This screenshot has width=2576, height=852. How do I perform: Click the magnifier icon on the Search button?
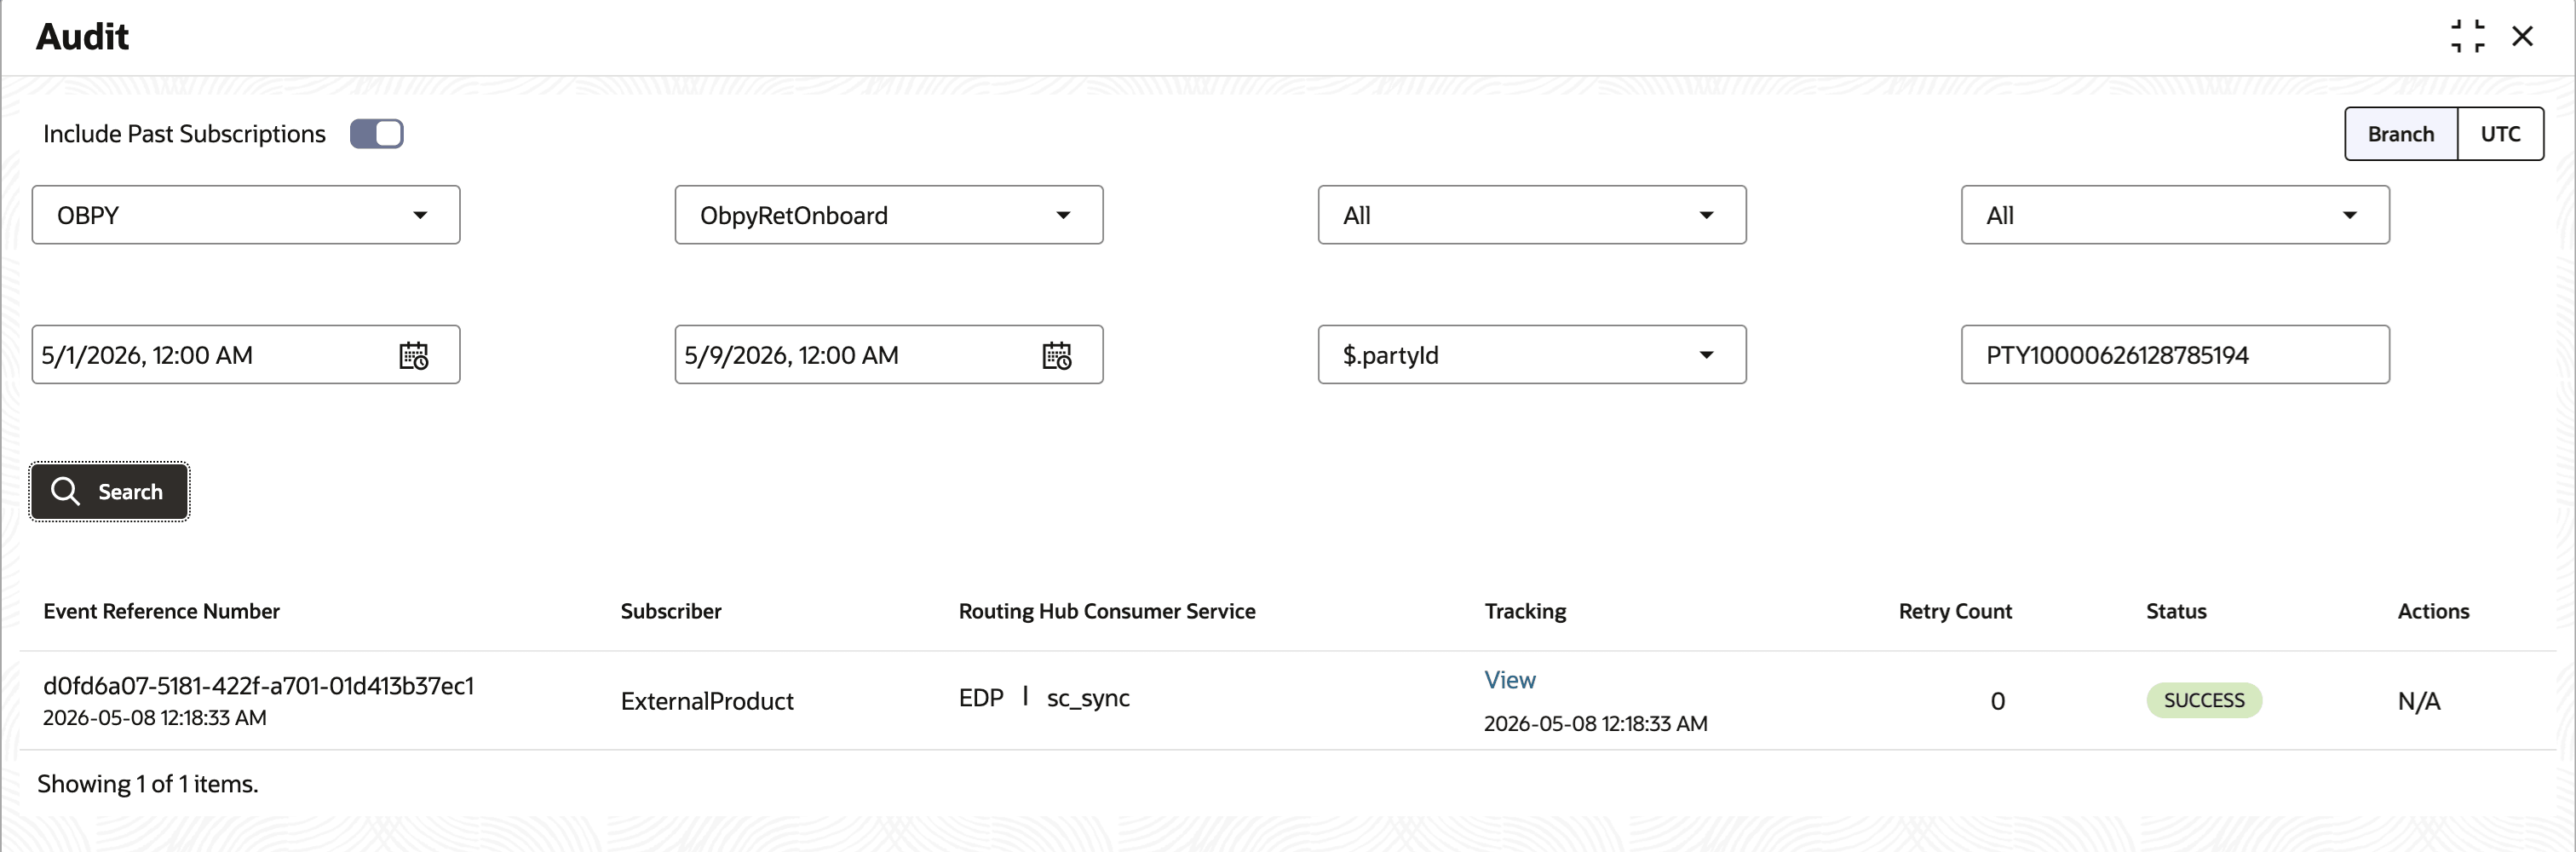pyautogui.click(x=65, y=491)
